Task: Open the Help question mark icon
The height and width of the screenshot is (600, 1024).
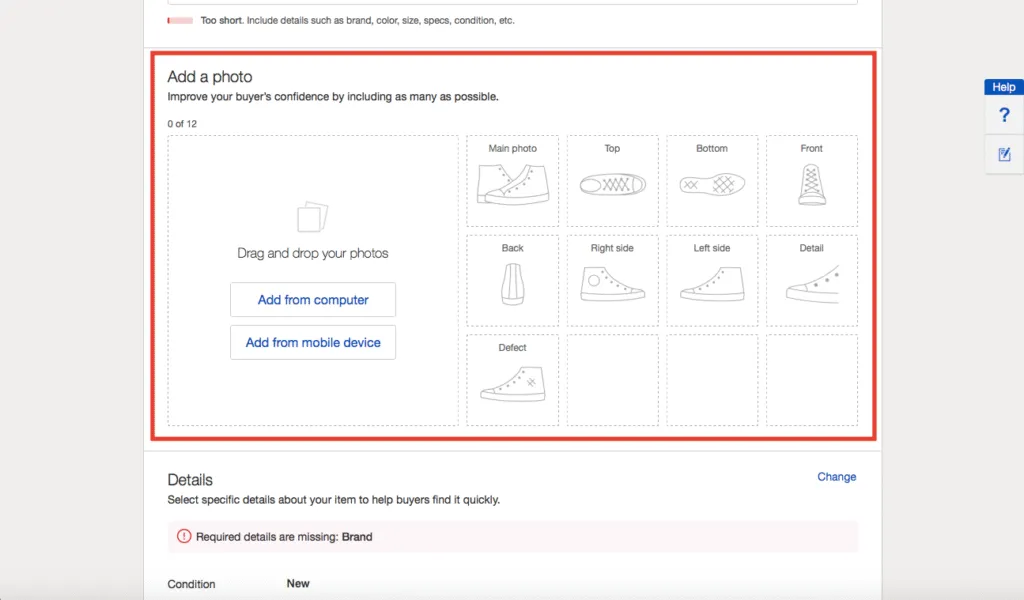Action: click(x=1003, y=115)
